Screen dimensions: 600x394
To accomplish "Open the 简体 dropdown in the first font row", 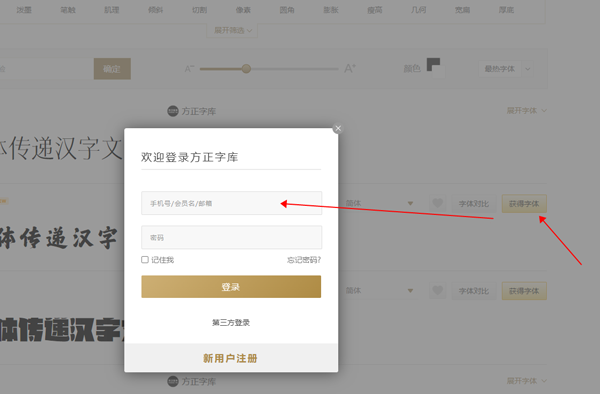I will tap(379, 203).
